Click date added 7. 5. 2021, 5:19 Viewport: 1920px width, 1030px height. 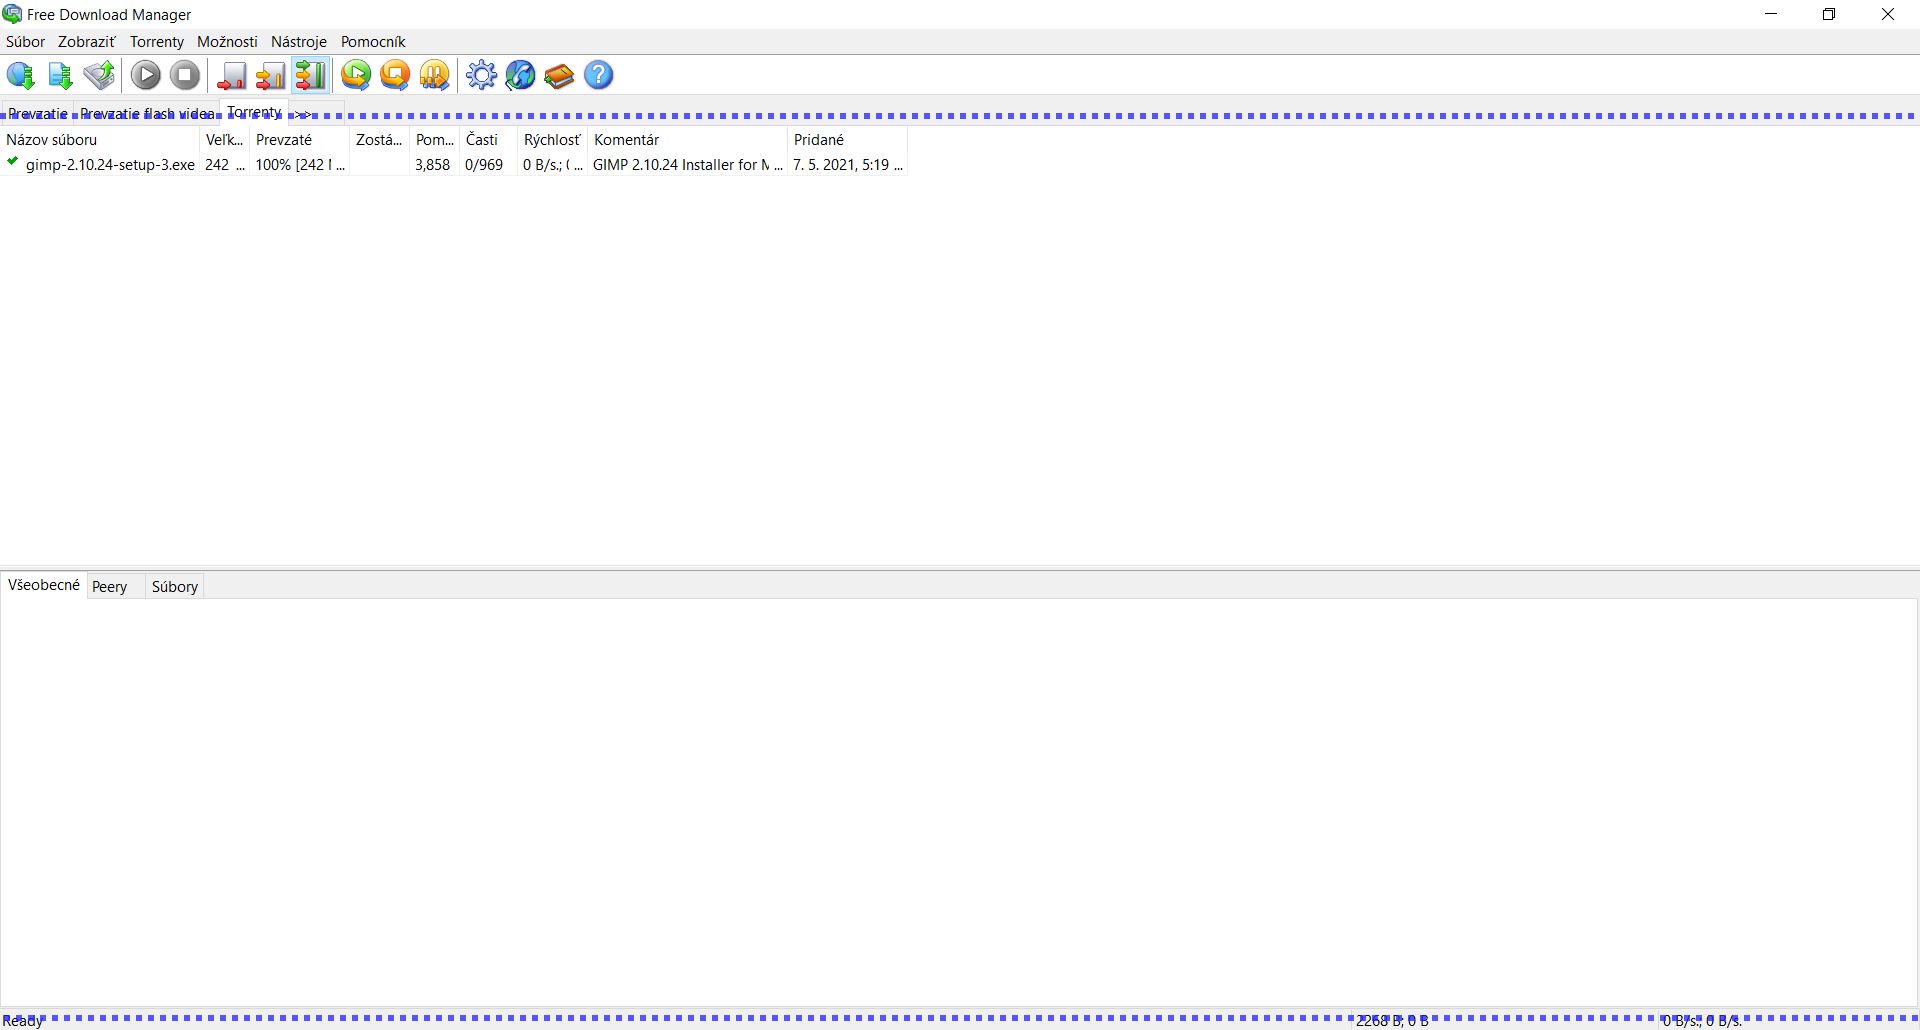tap(847, 165)
